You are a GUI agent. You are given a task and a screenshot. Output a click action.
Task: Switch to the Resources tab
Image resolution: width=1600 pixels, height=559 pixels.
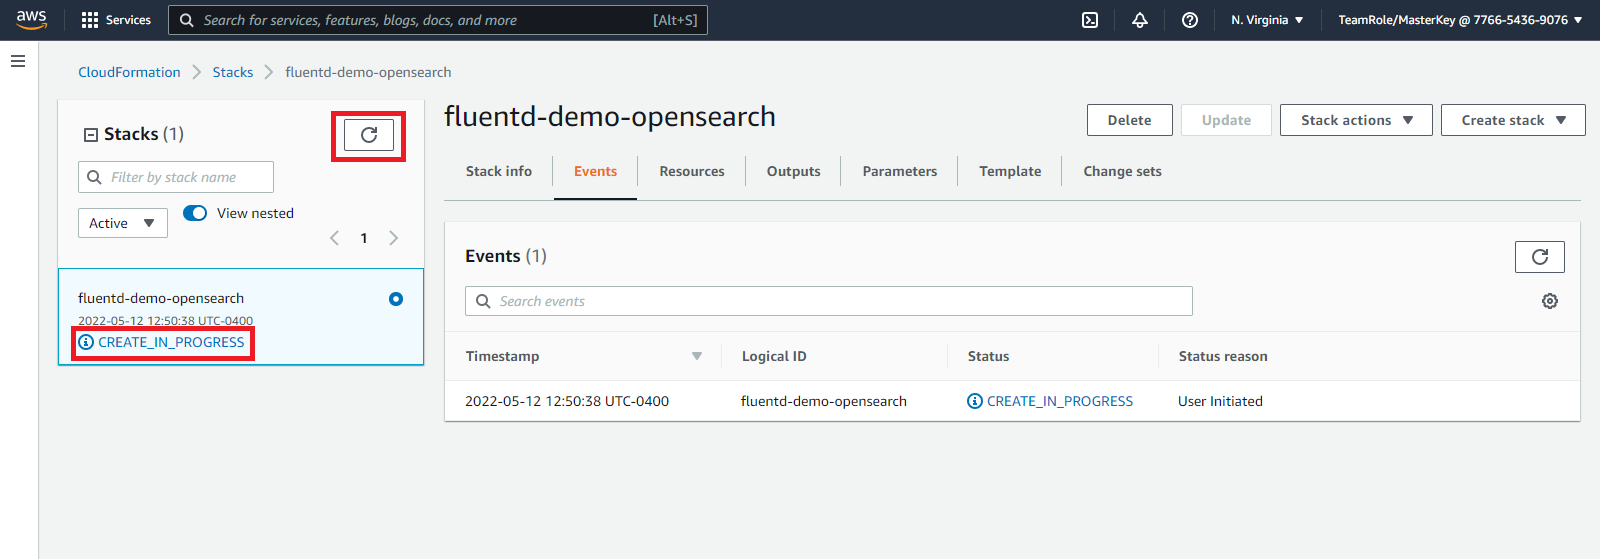pos(692,171)
